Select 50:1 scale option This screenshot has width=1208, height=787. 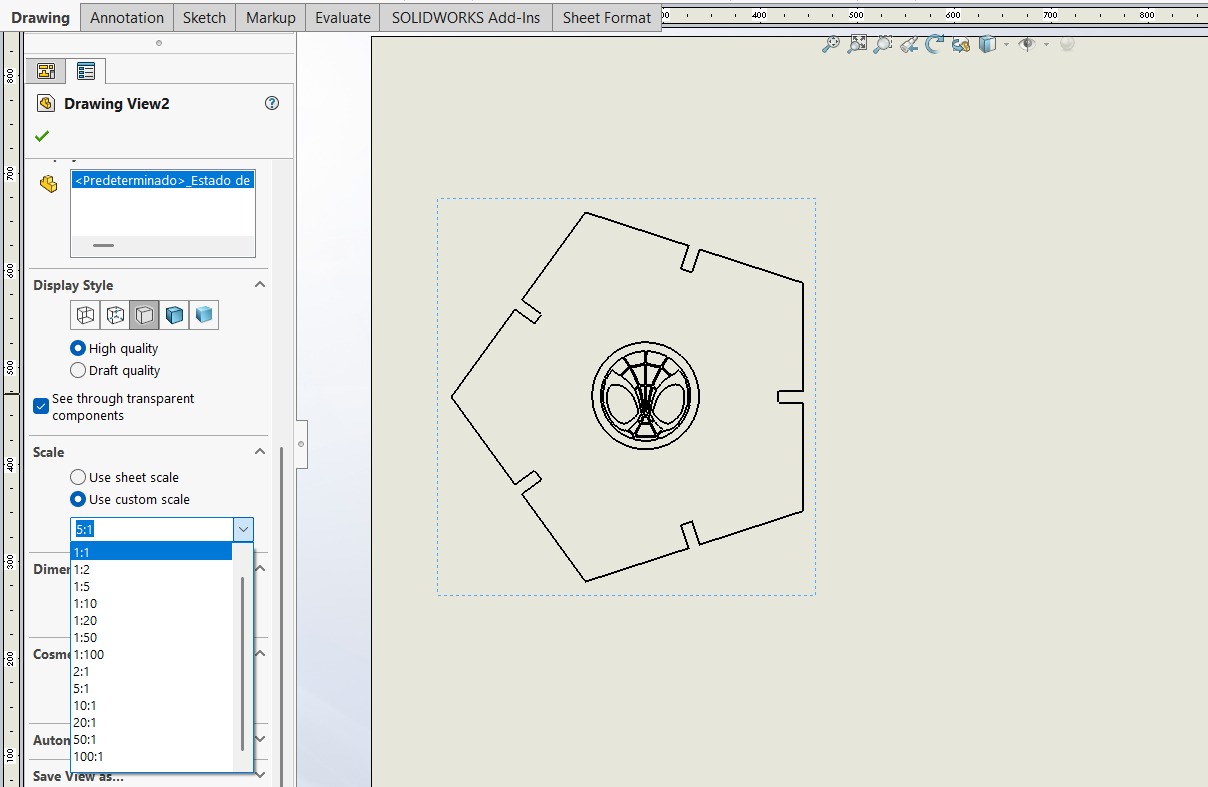point(151,739)
